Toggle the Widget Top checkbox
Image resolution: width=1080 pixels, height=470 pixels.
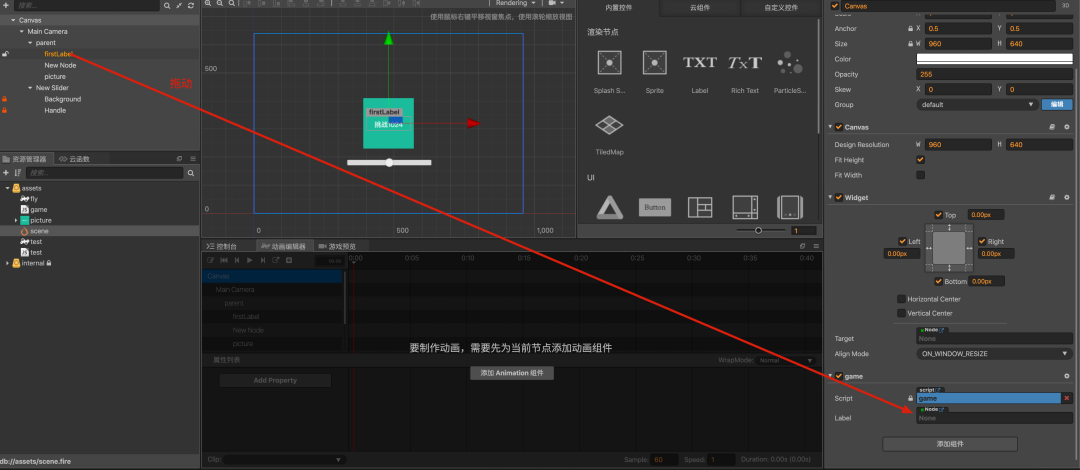[x=938, y=215]
